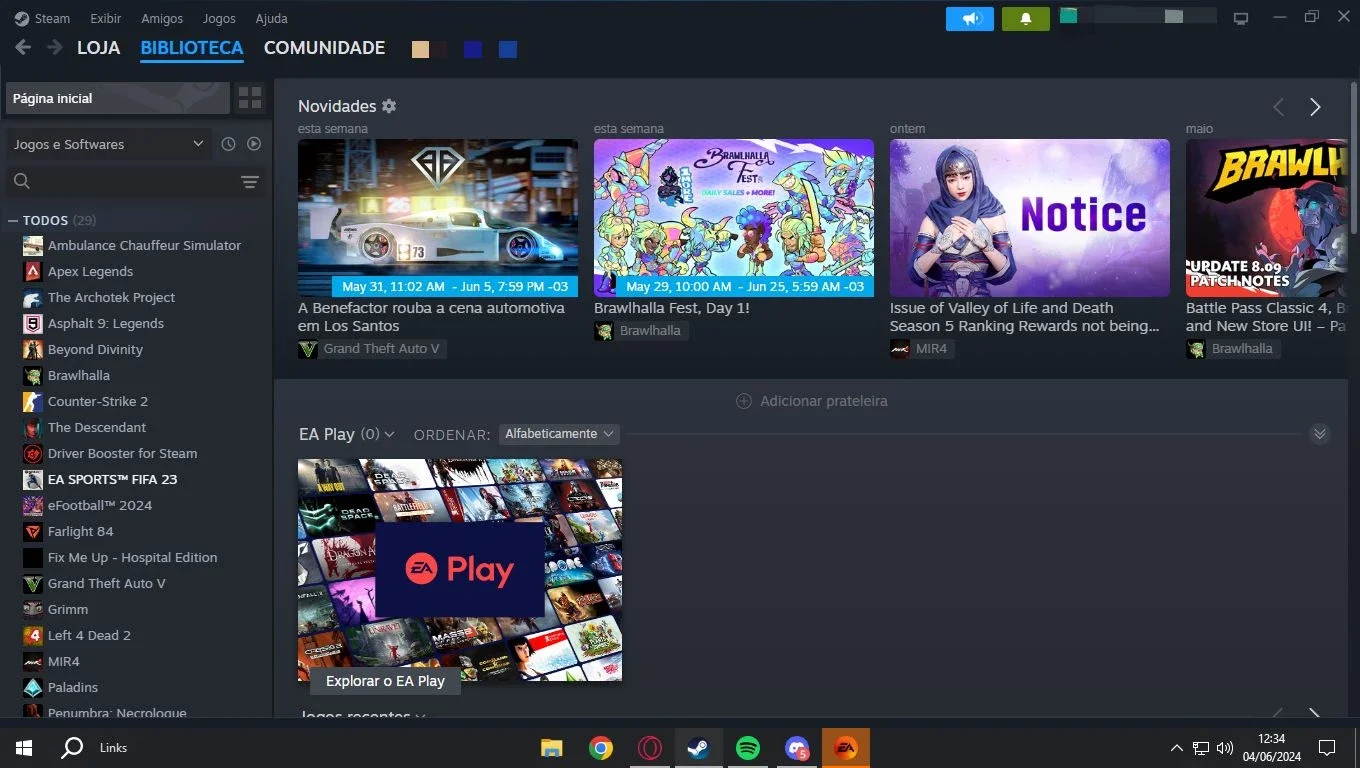Open the Alfabeticamente sort dropdown
The height and width of the screenshot is (768, 1360).
click(x=559, y=434)
